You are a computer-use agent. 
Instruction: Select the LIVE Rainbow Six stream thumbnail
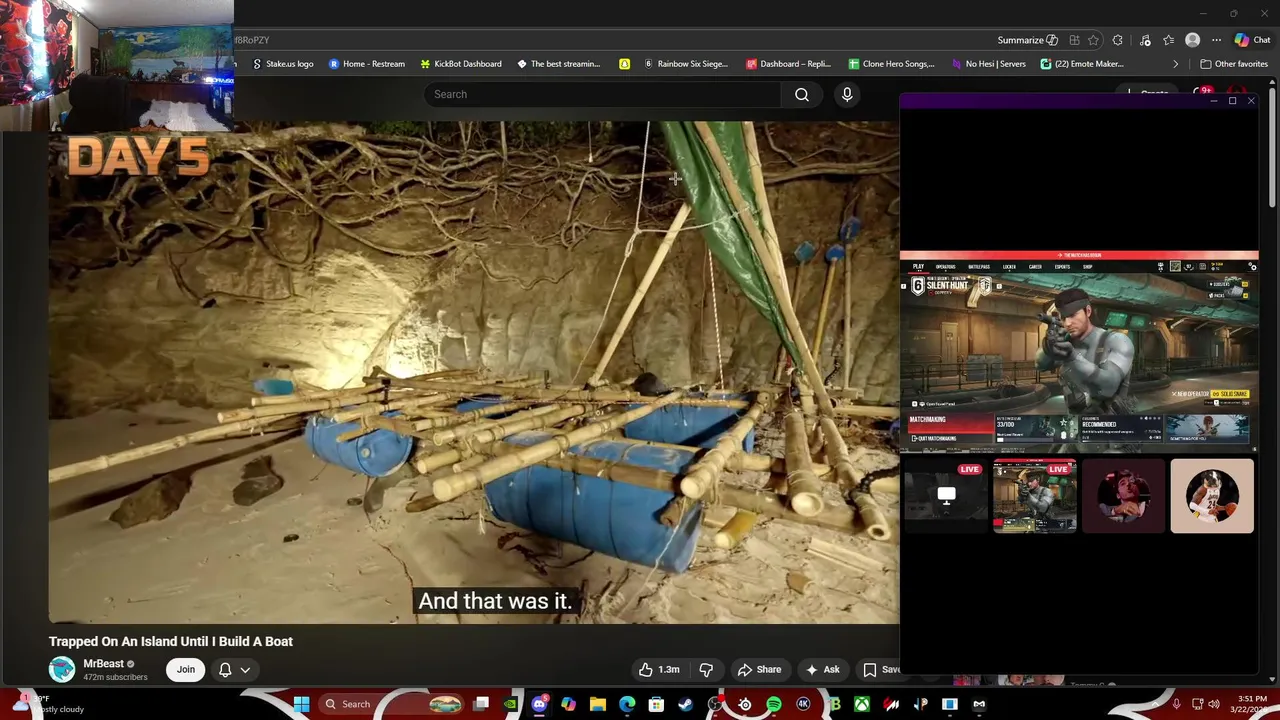coord(1035,496)
